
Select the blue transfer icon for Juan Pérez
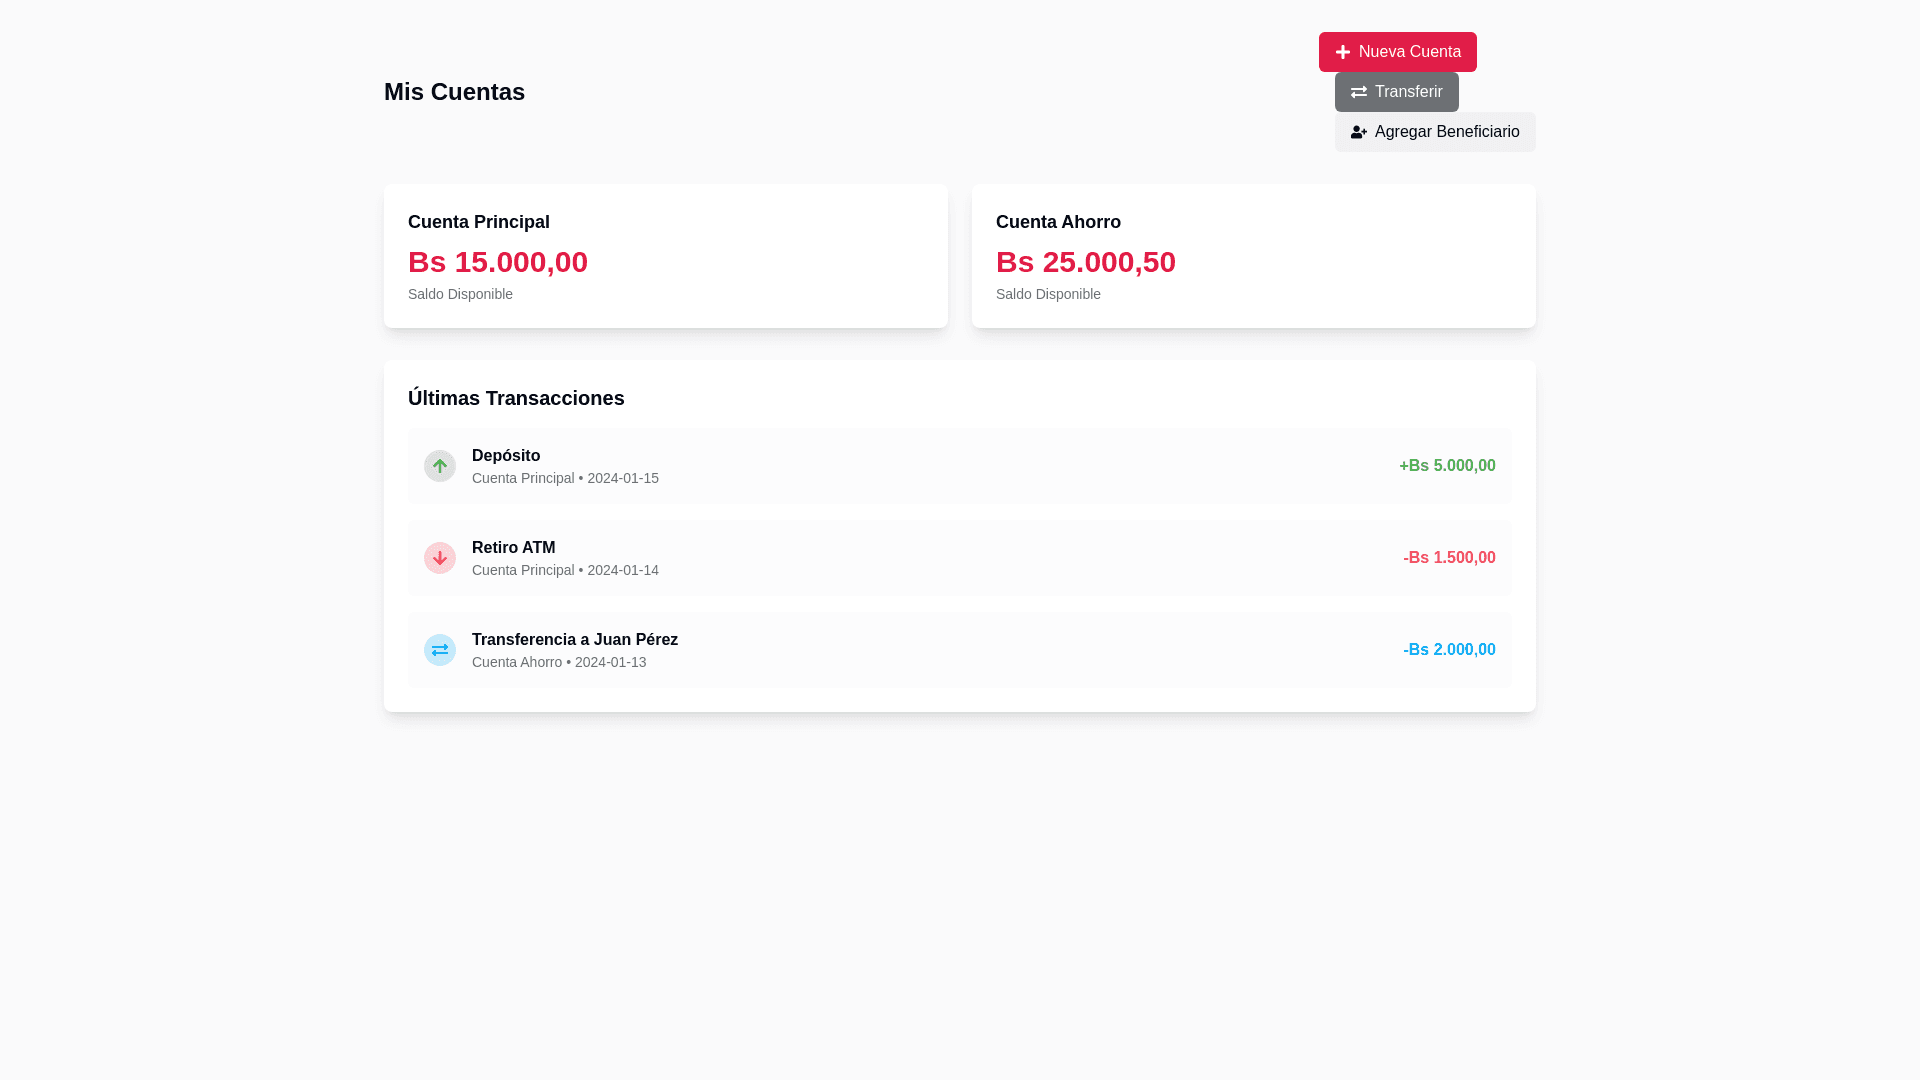[x=440, y=650]
